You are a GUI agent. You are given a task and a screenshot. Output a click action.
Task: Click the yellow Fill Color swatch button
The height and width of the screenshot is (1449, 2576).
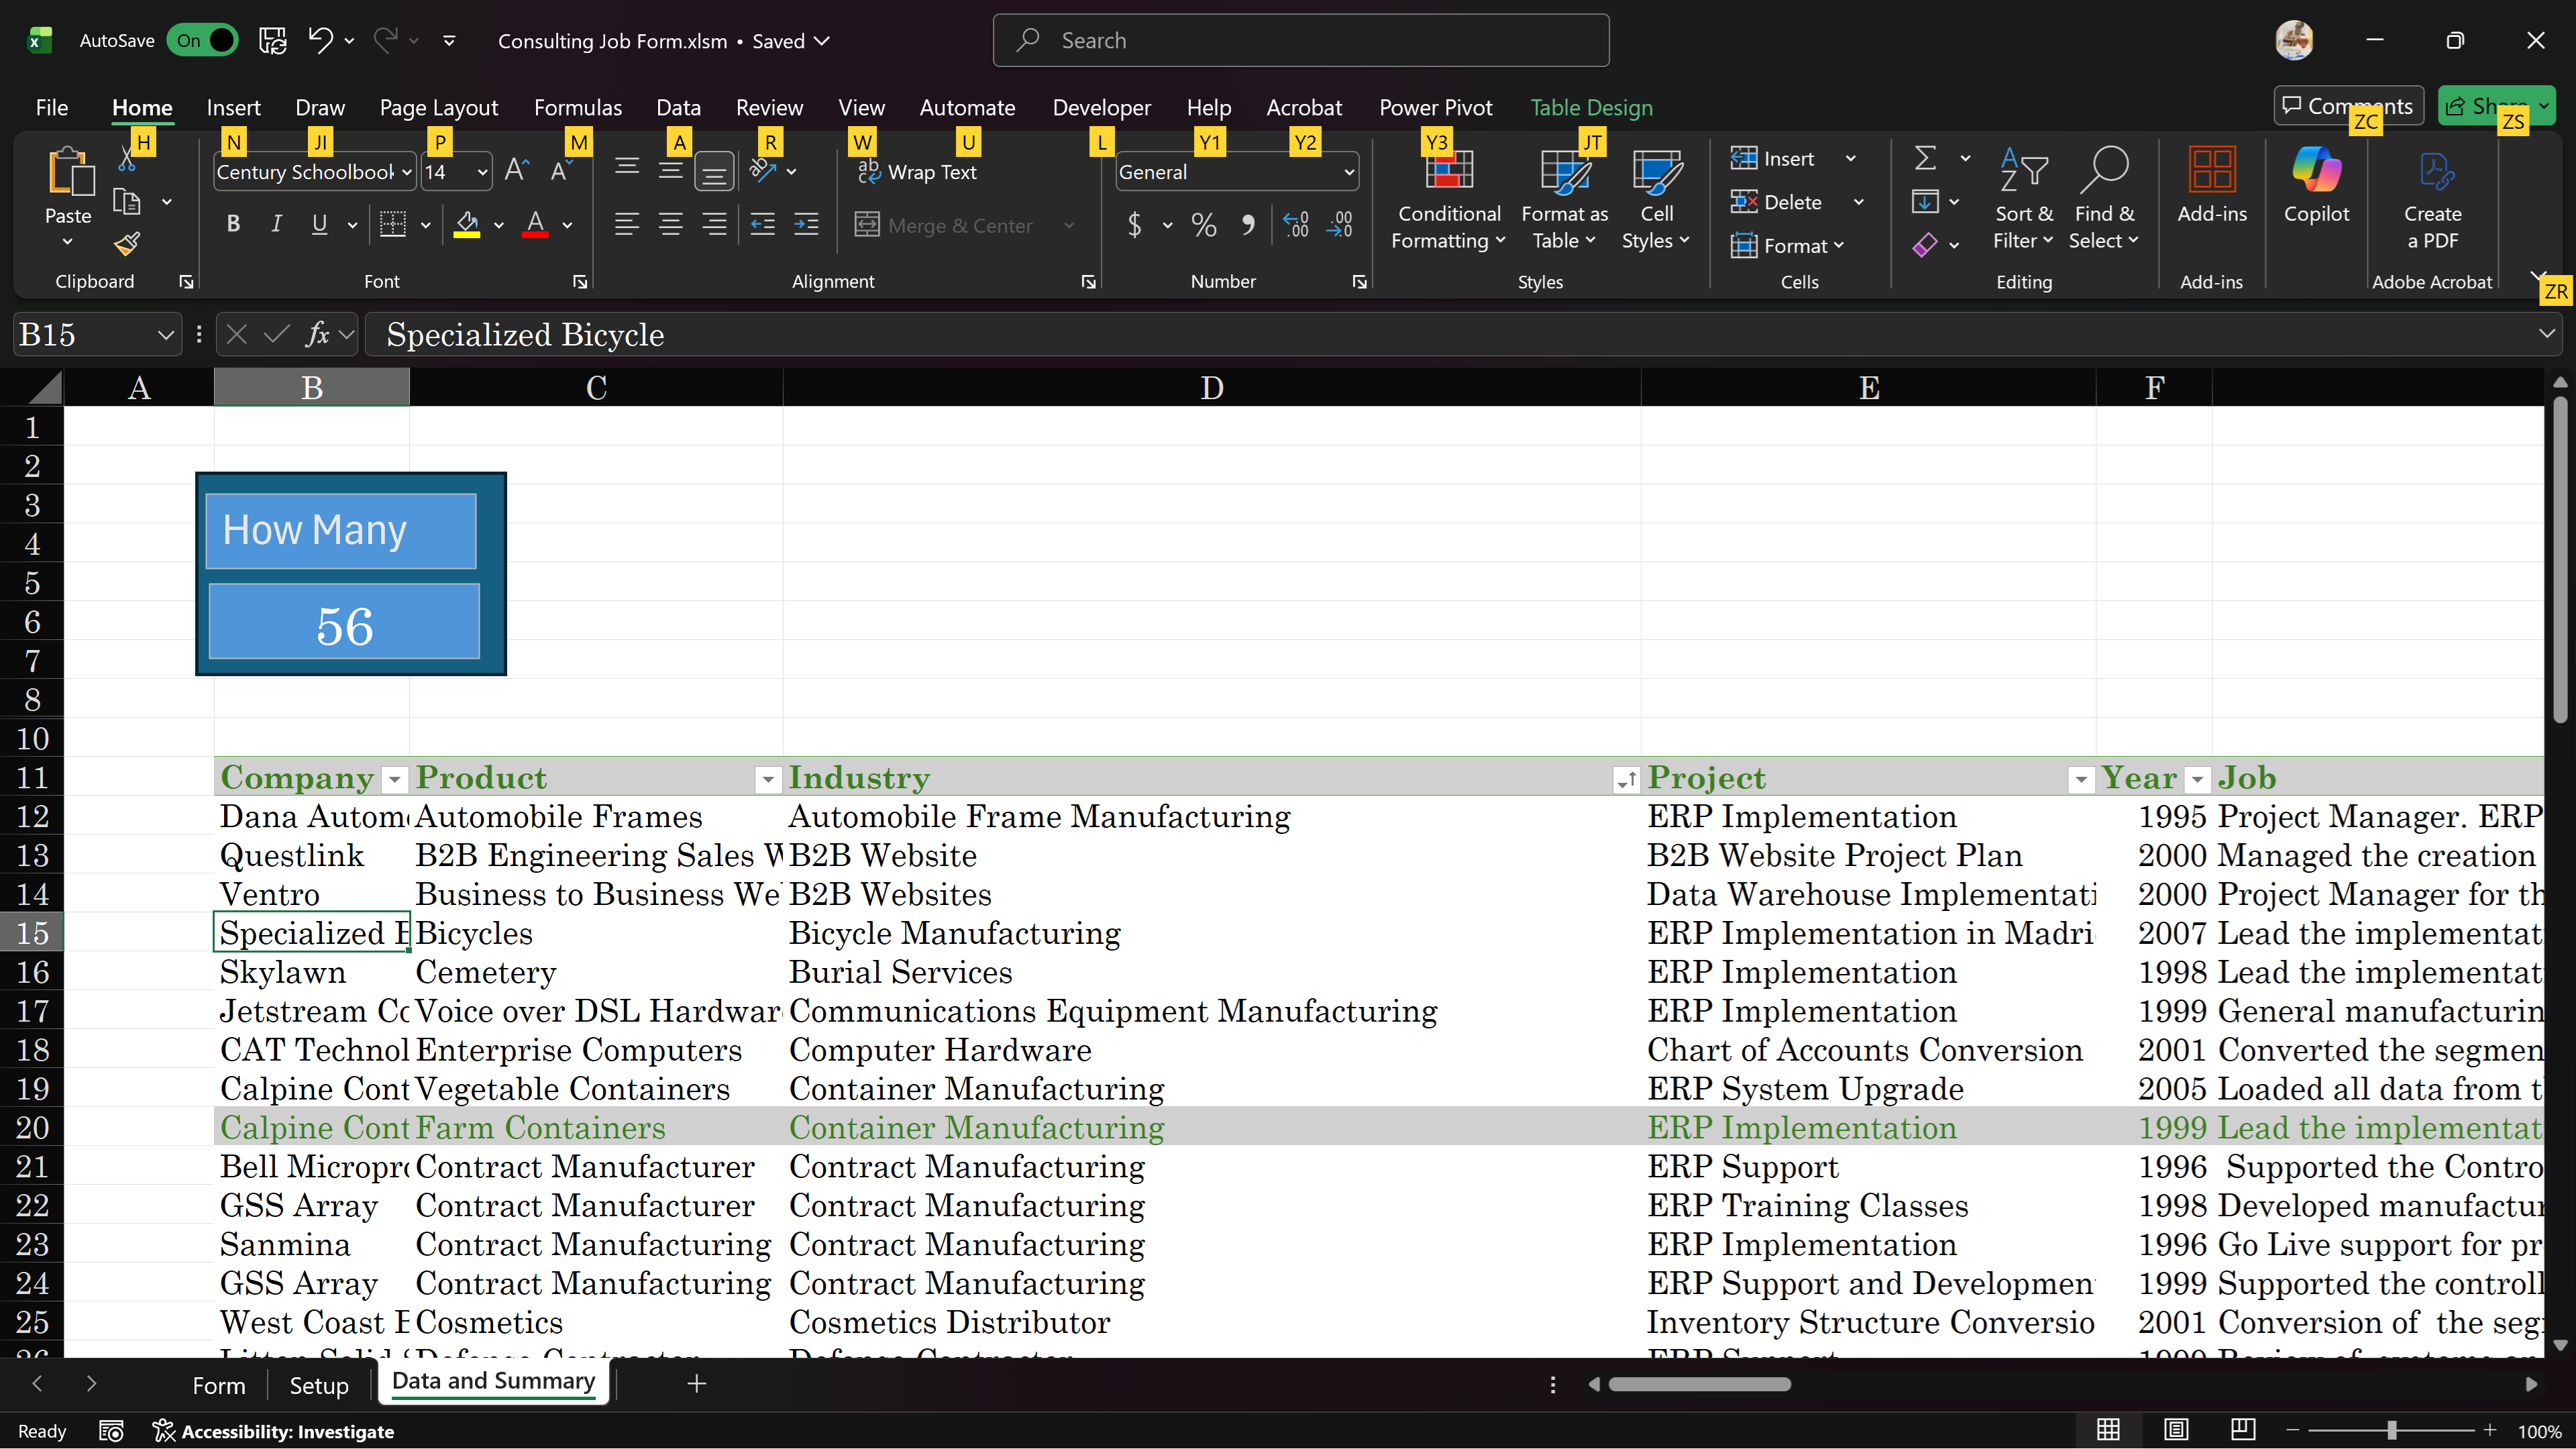click(467, 224)
